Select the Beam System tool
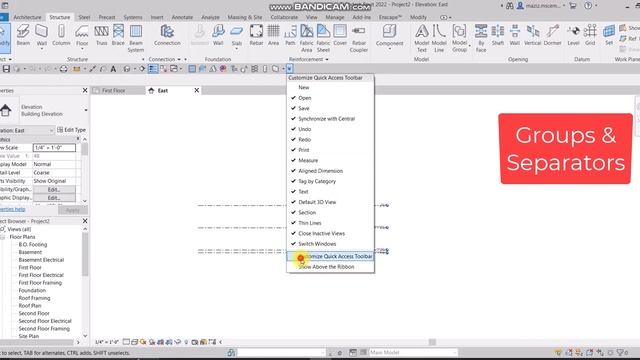 (136, 38)
